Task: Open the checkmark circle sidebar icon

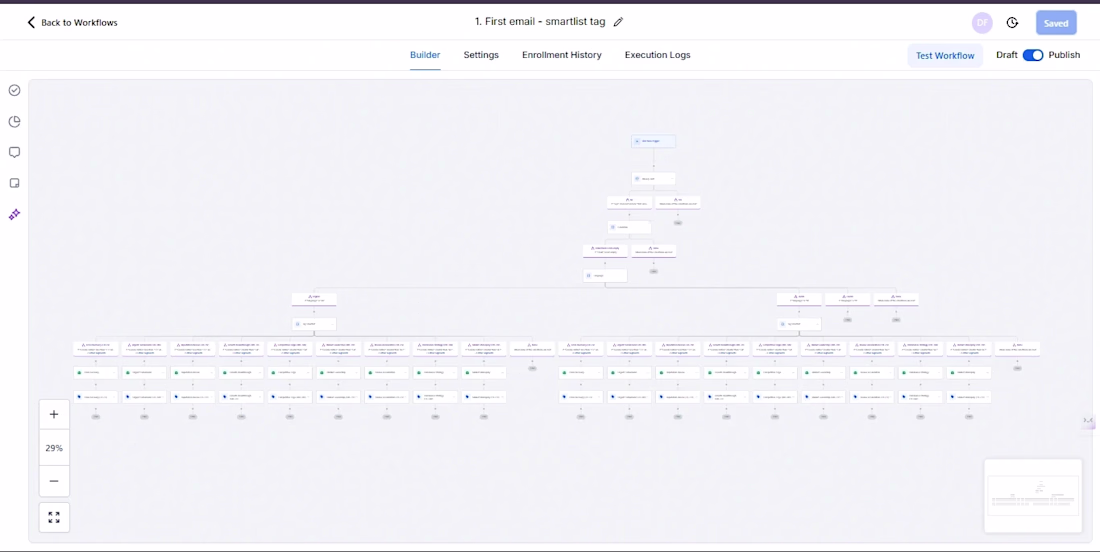Action: click(14, 90)
